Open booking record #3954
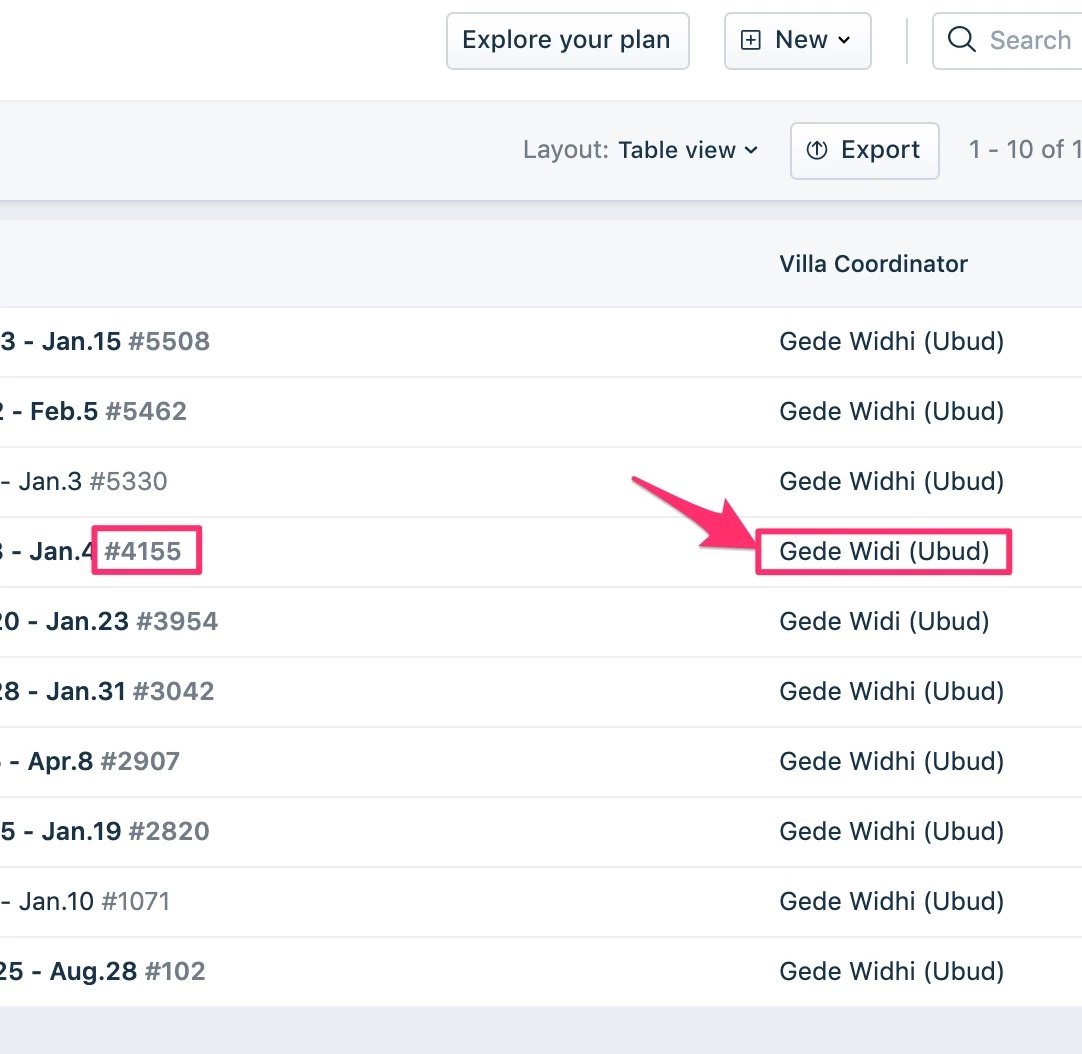 coord(177,621)
